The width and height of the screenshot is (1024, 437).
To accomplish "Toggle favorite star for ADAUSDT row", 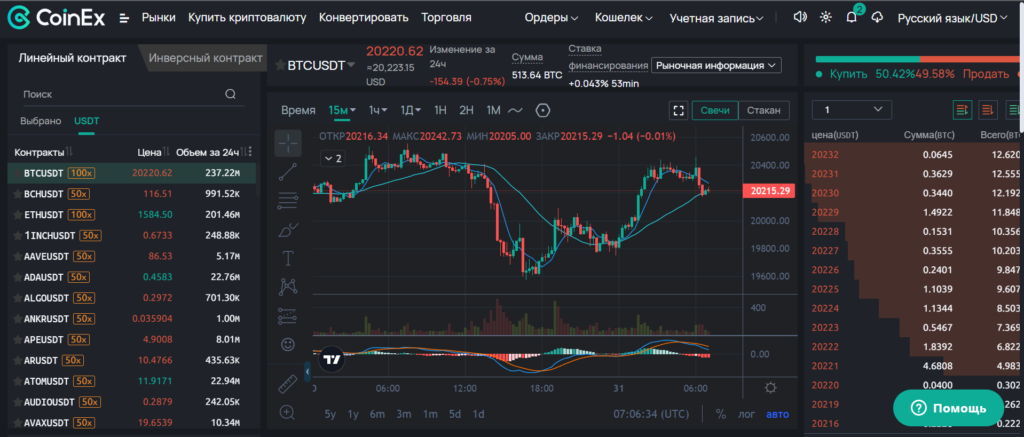I will point(18,278).
